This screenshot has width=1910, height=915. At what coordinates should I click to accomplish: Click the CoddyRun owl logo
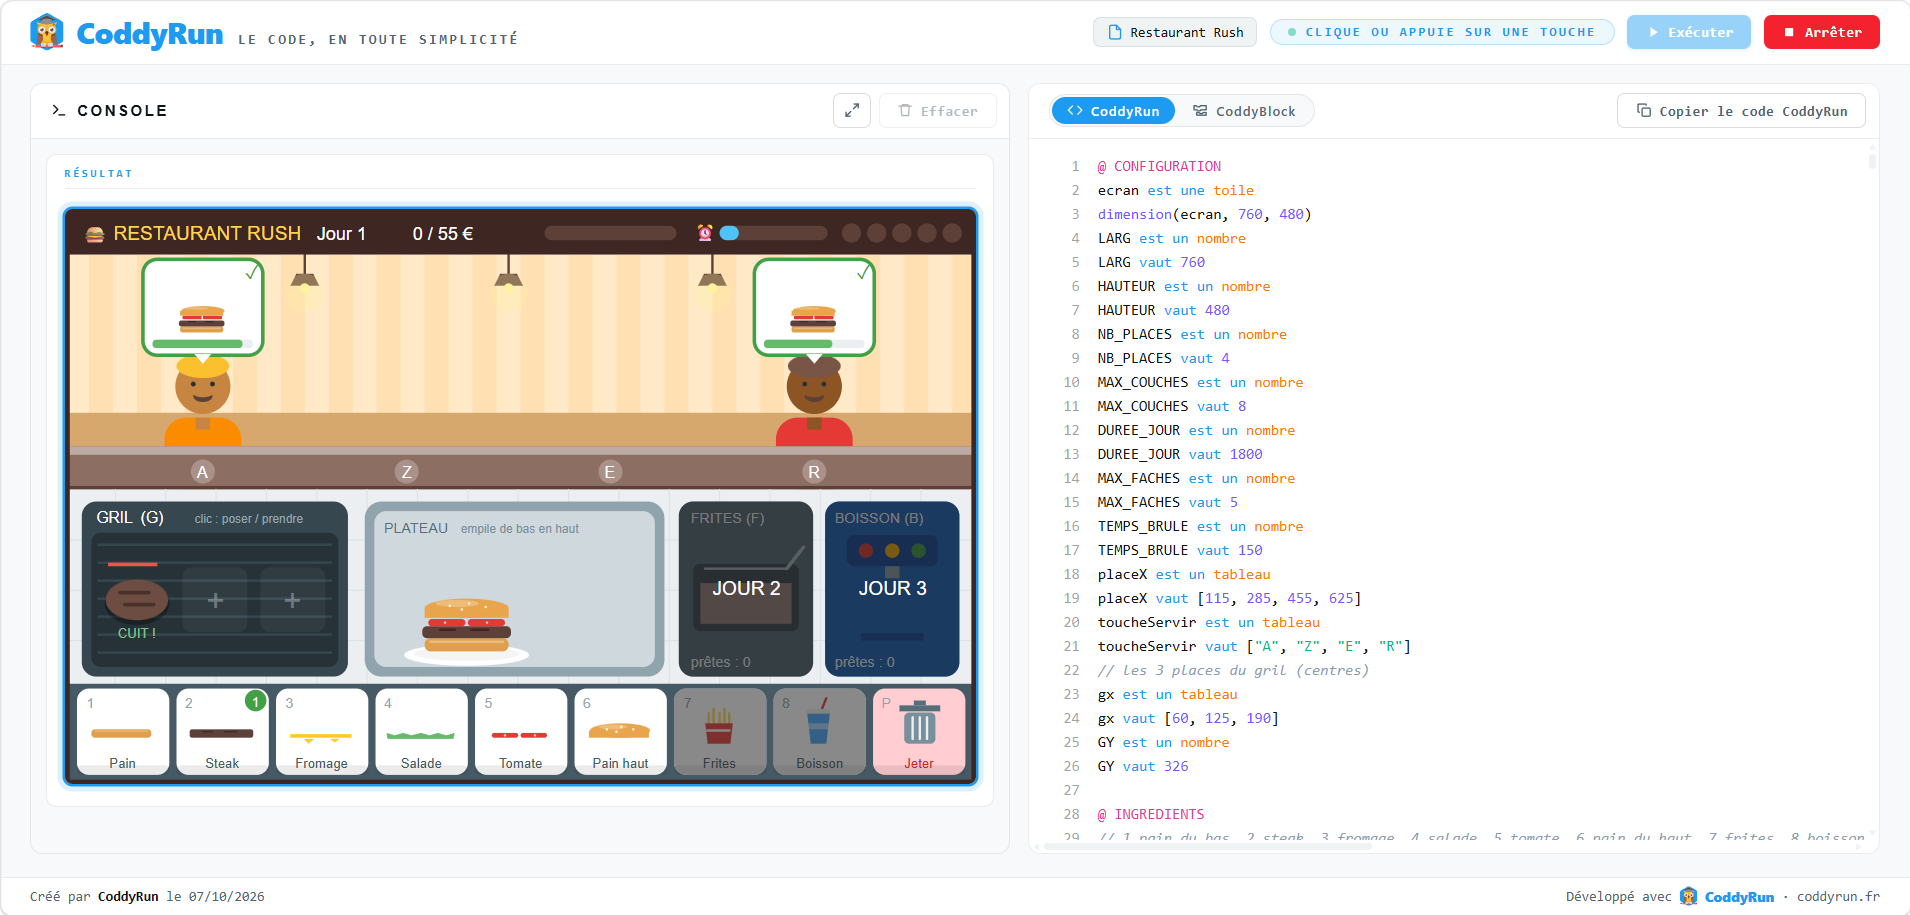[47, 32]
